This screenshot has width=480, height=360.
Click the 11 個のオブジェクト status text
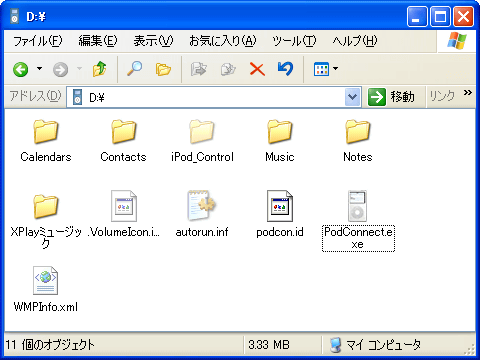50,345
